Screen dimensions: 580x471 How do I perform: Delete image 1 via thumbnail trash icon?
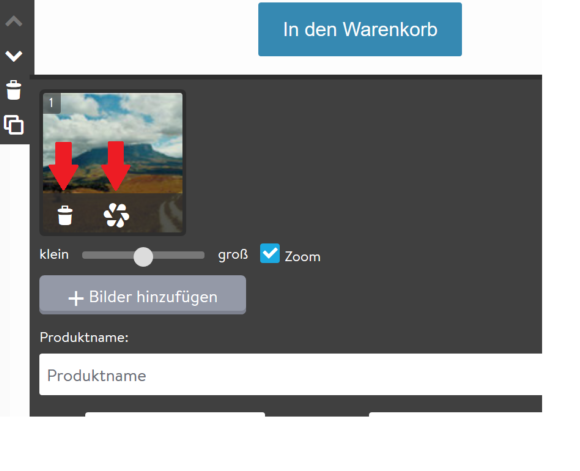(65, 215)
